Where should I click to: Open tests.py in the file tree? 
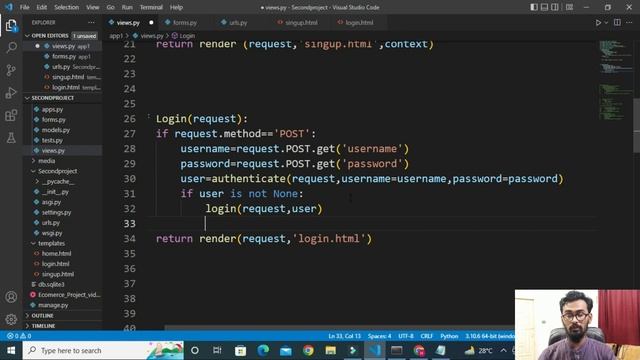[52, 140]
